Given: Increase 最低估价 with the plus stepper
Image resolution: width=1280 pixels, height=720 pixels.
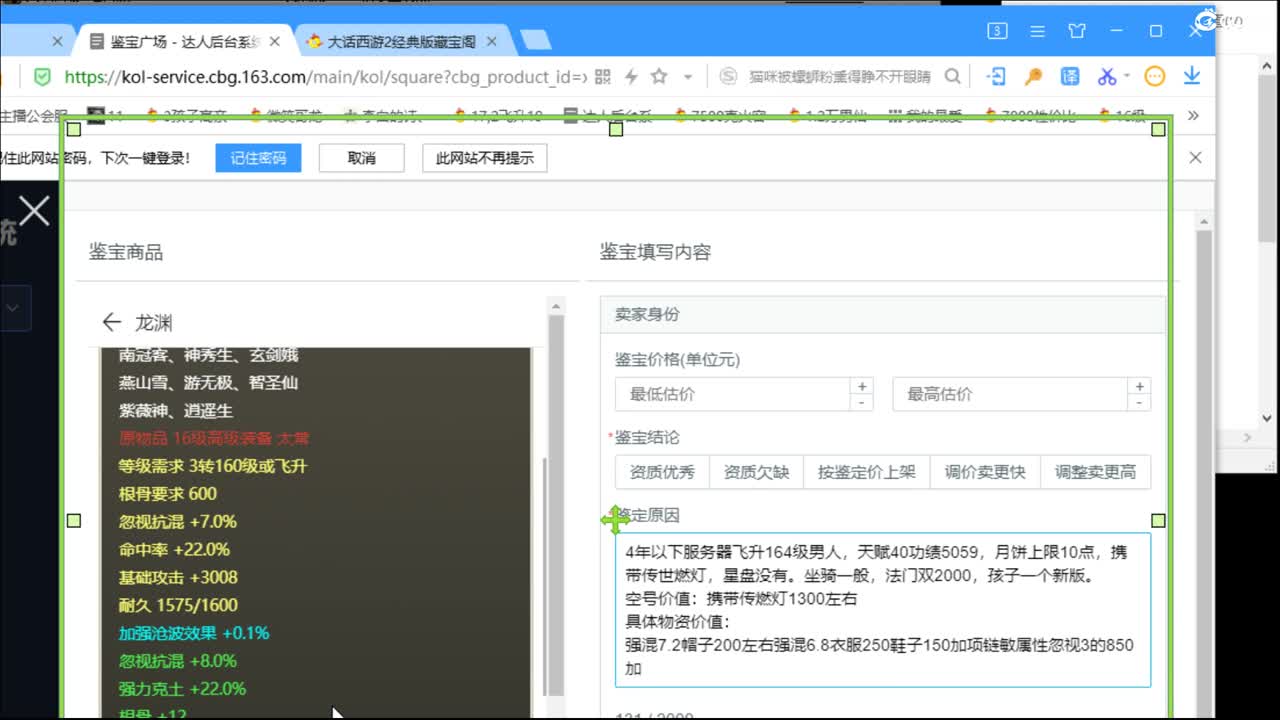Looking at the screenshot, I should (862, 386).
